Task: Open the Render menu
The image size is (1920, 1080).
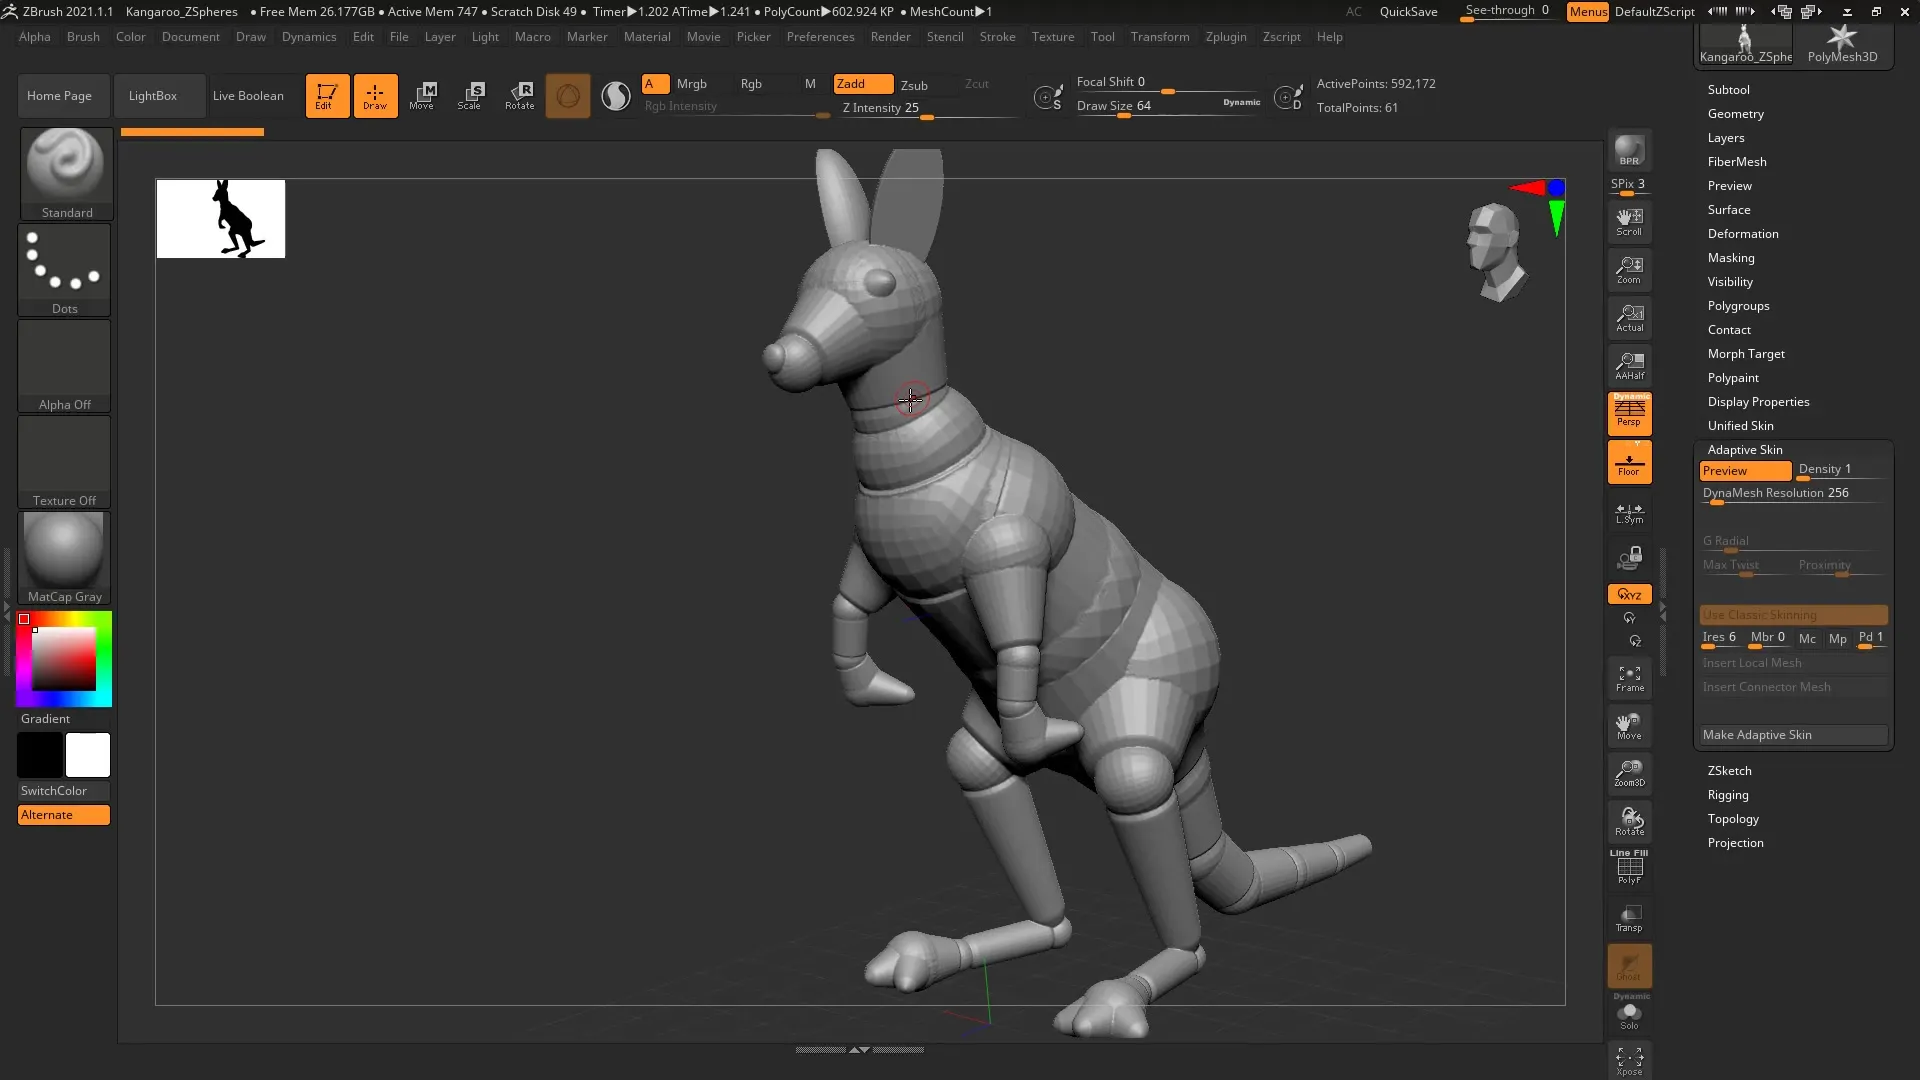Action: pos(890,37)
